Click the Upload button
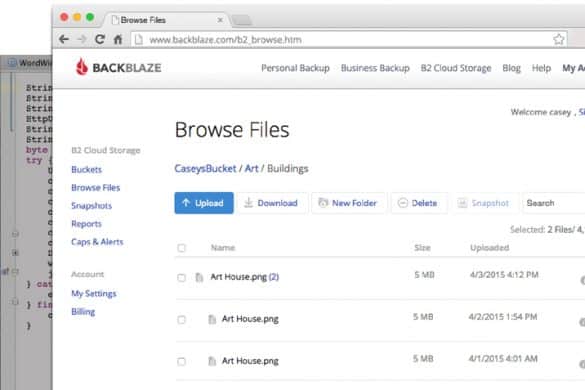 (204, 203)
